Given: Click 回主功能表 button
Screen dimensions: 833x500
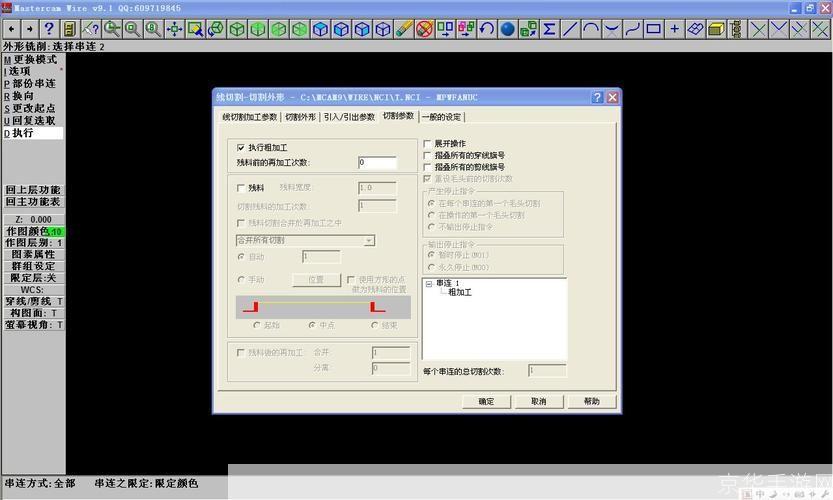Looking at the screenshot, I should pyautogui.click(x=33, y=201).
